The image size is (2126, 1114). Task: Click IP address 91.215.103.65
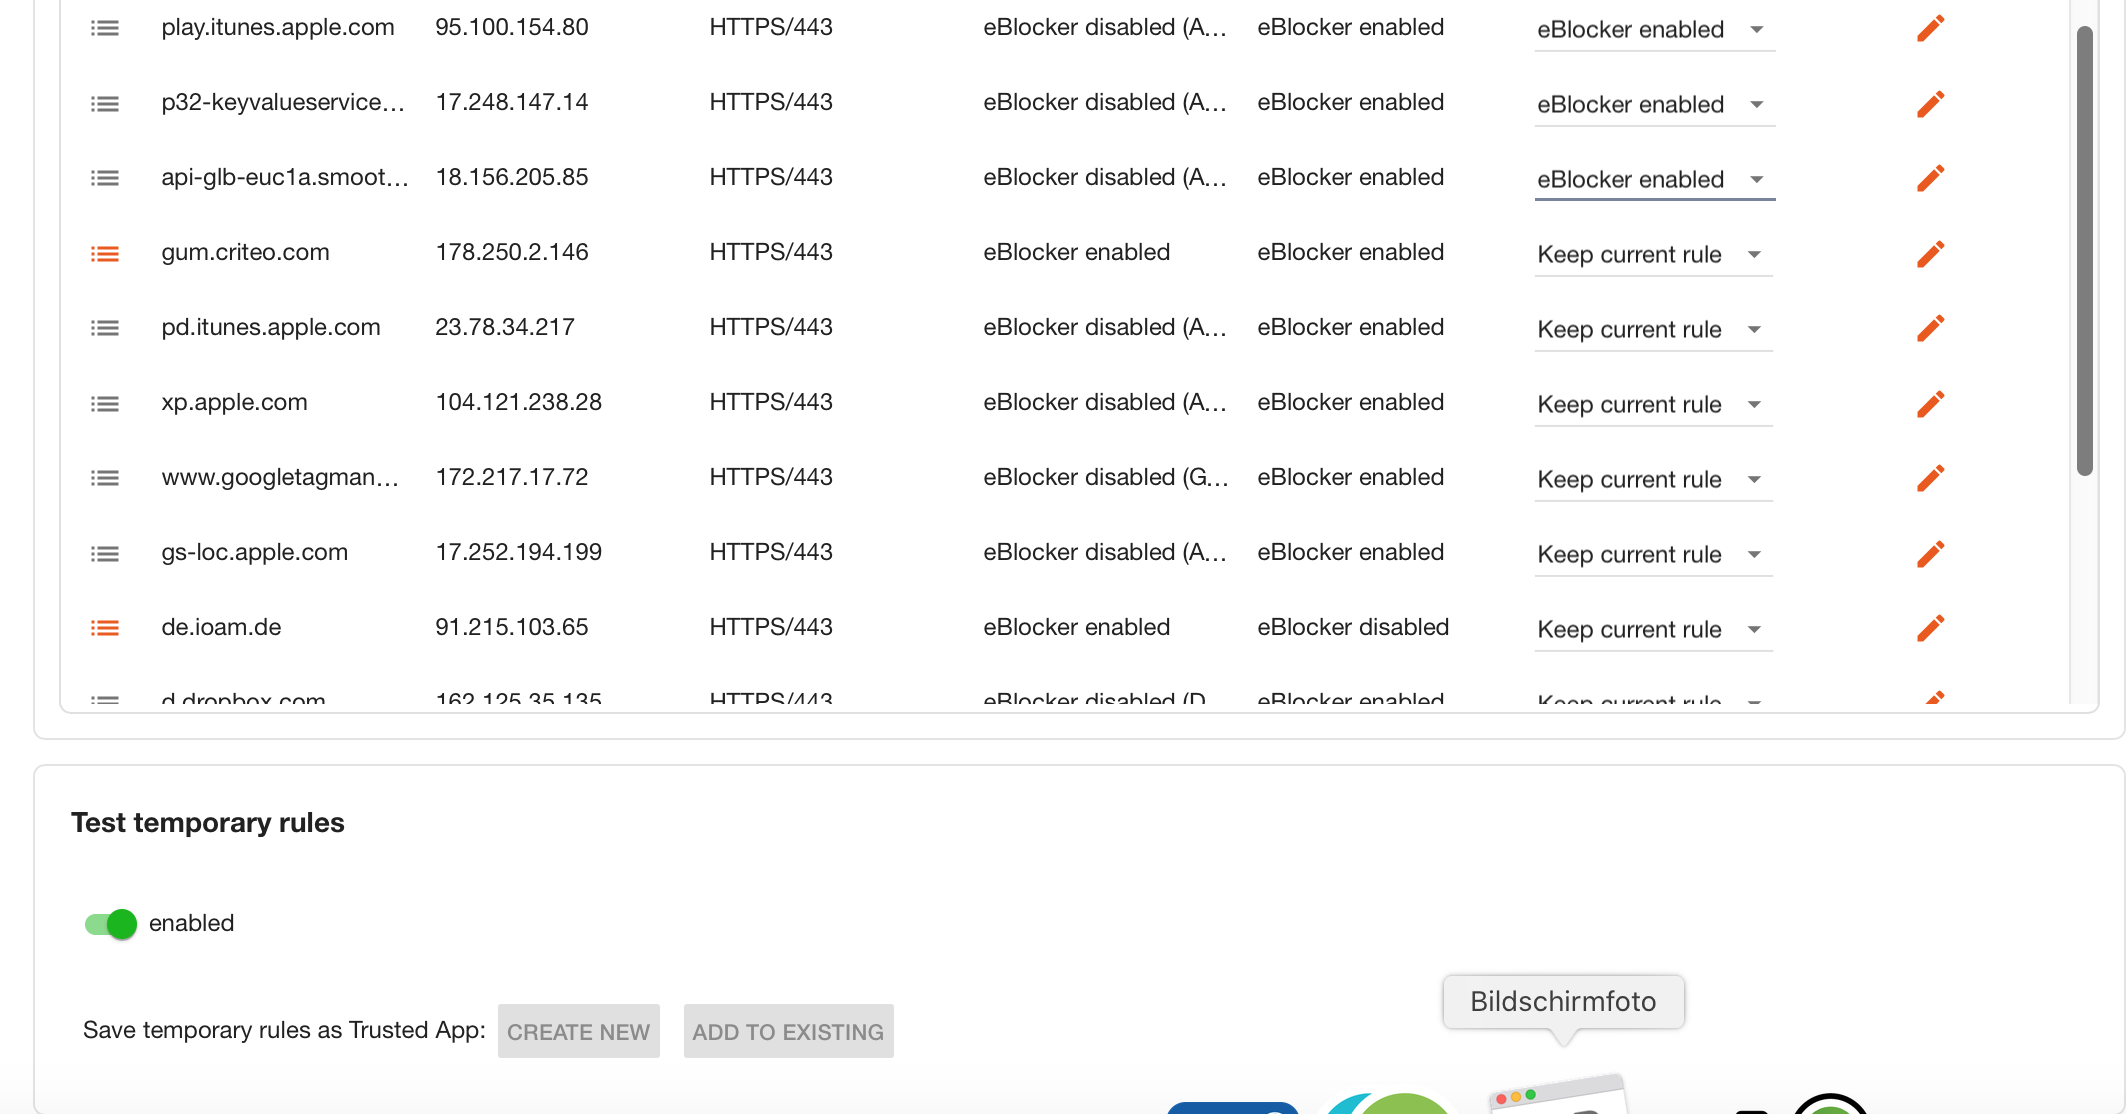[512, 627]
